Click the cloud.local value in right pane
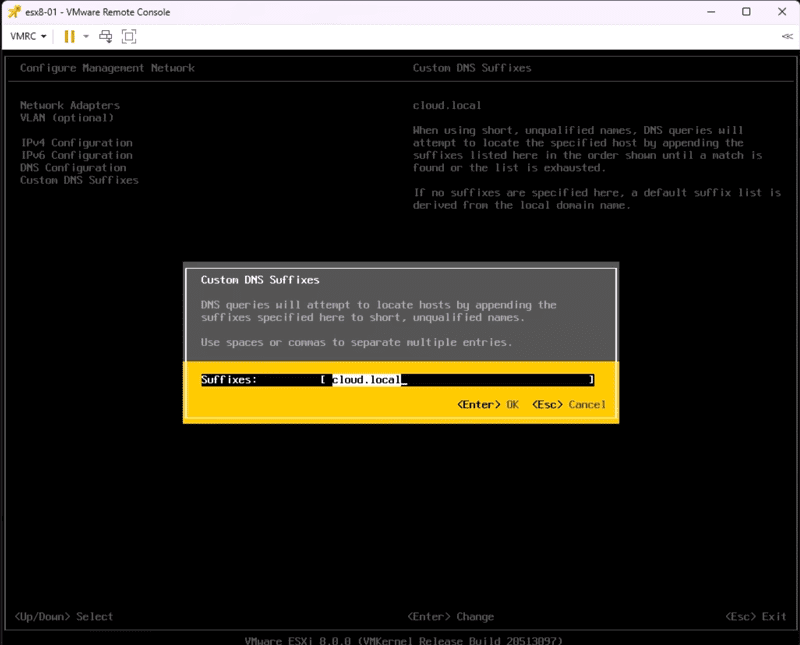Image resolution: width=800 pixels, height=645 pixels. (447, 106)
